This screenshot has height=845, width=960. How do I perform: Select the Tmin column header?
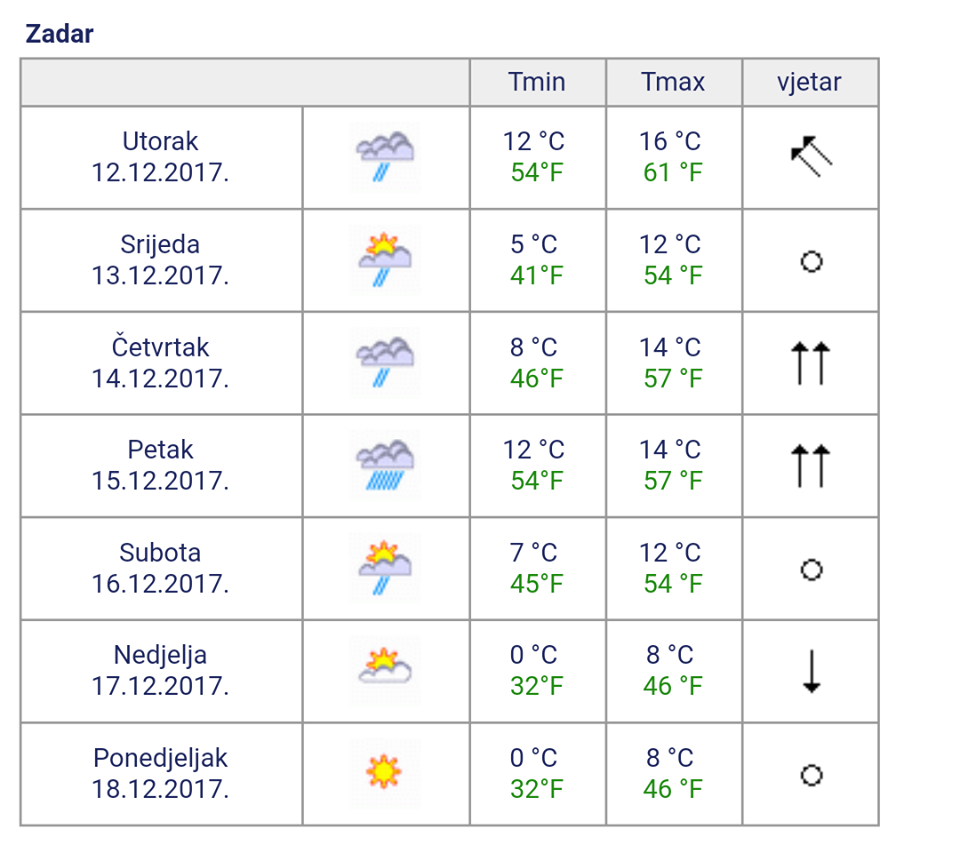click(538, 82)
